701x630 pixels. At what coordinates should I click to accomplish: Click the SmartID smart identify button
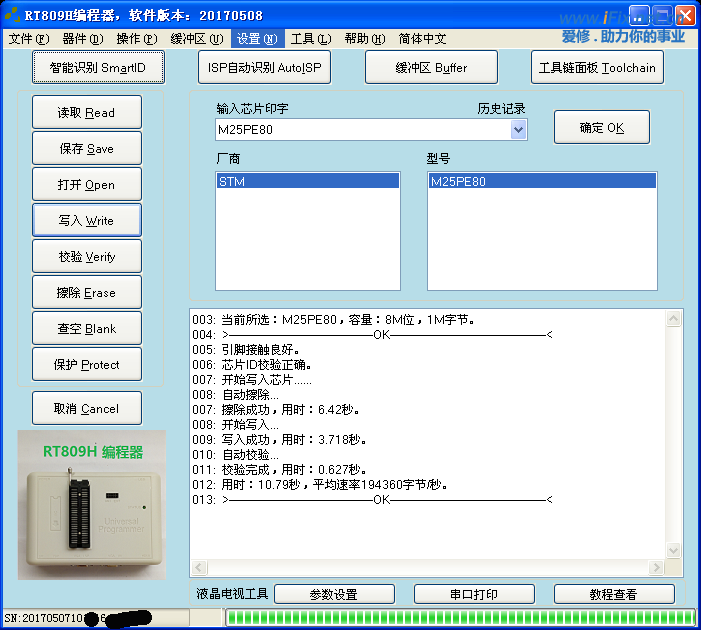pyautogui.click(x=98, y=68)
